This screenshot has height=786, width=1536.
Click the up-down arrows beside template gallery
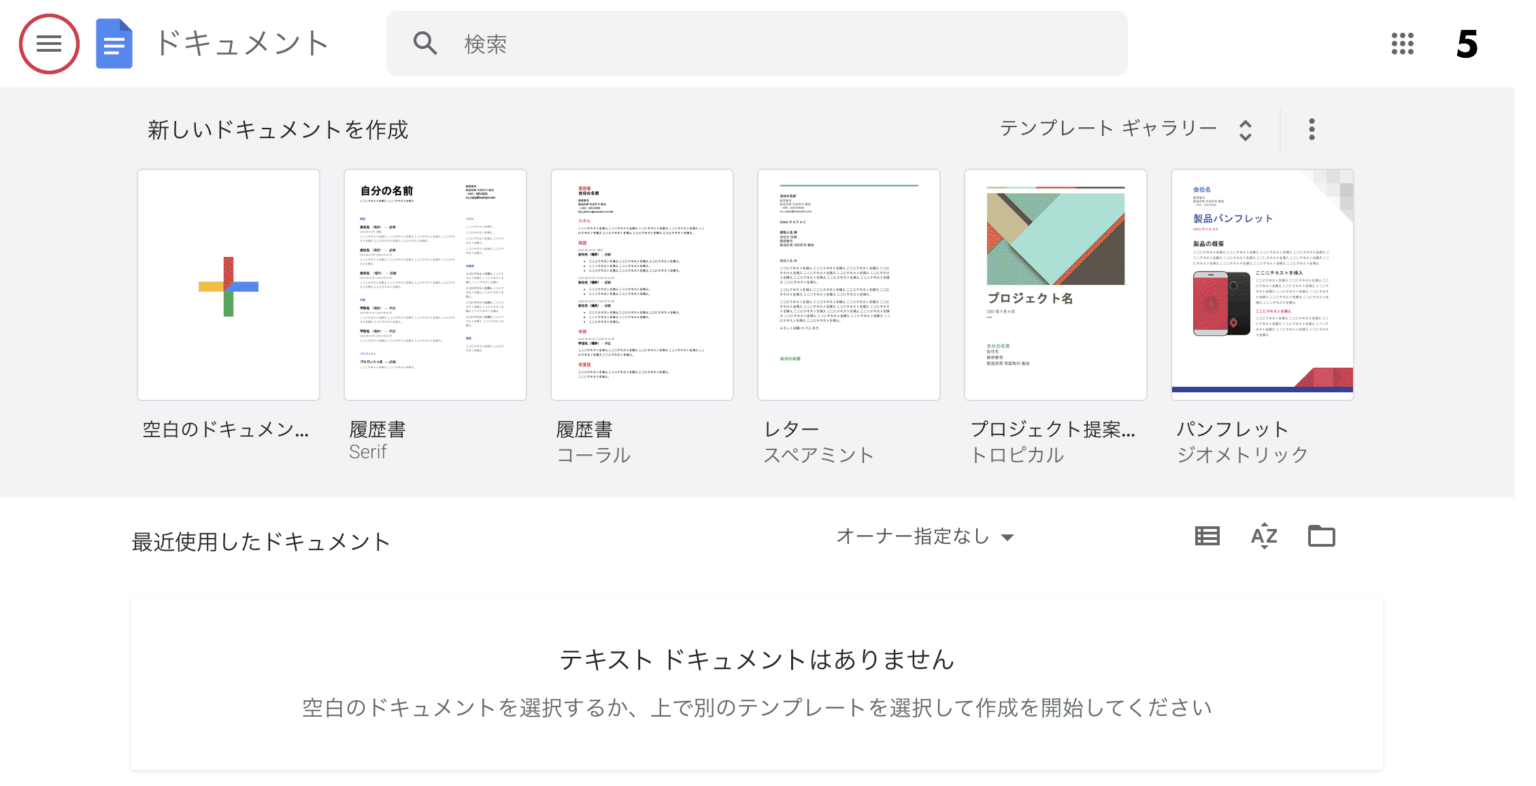point(1245,130)
